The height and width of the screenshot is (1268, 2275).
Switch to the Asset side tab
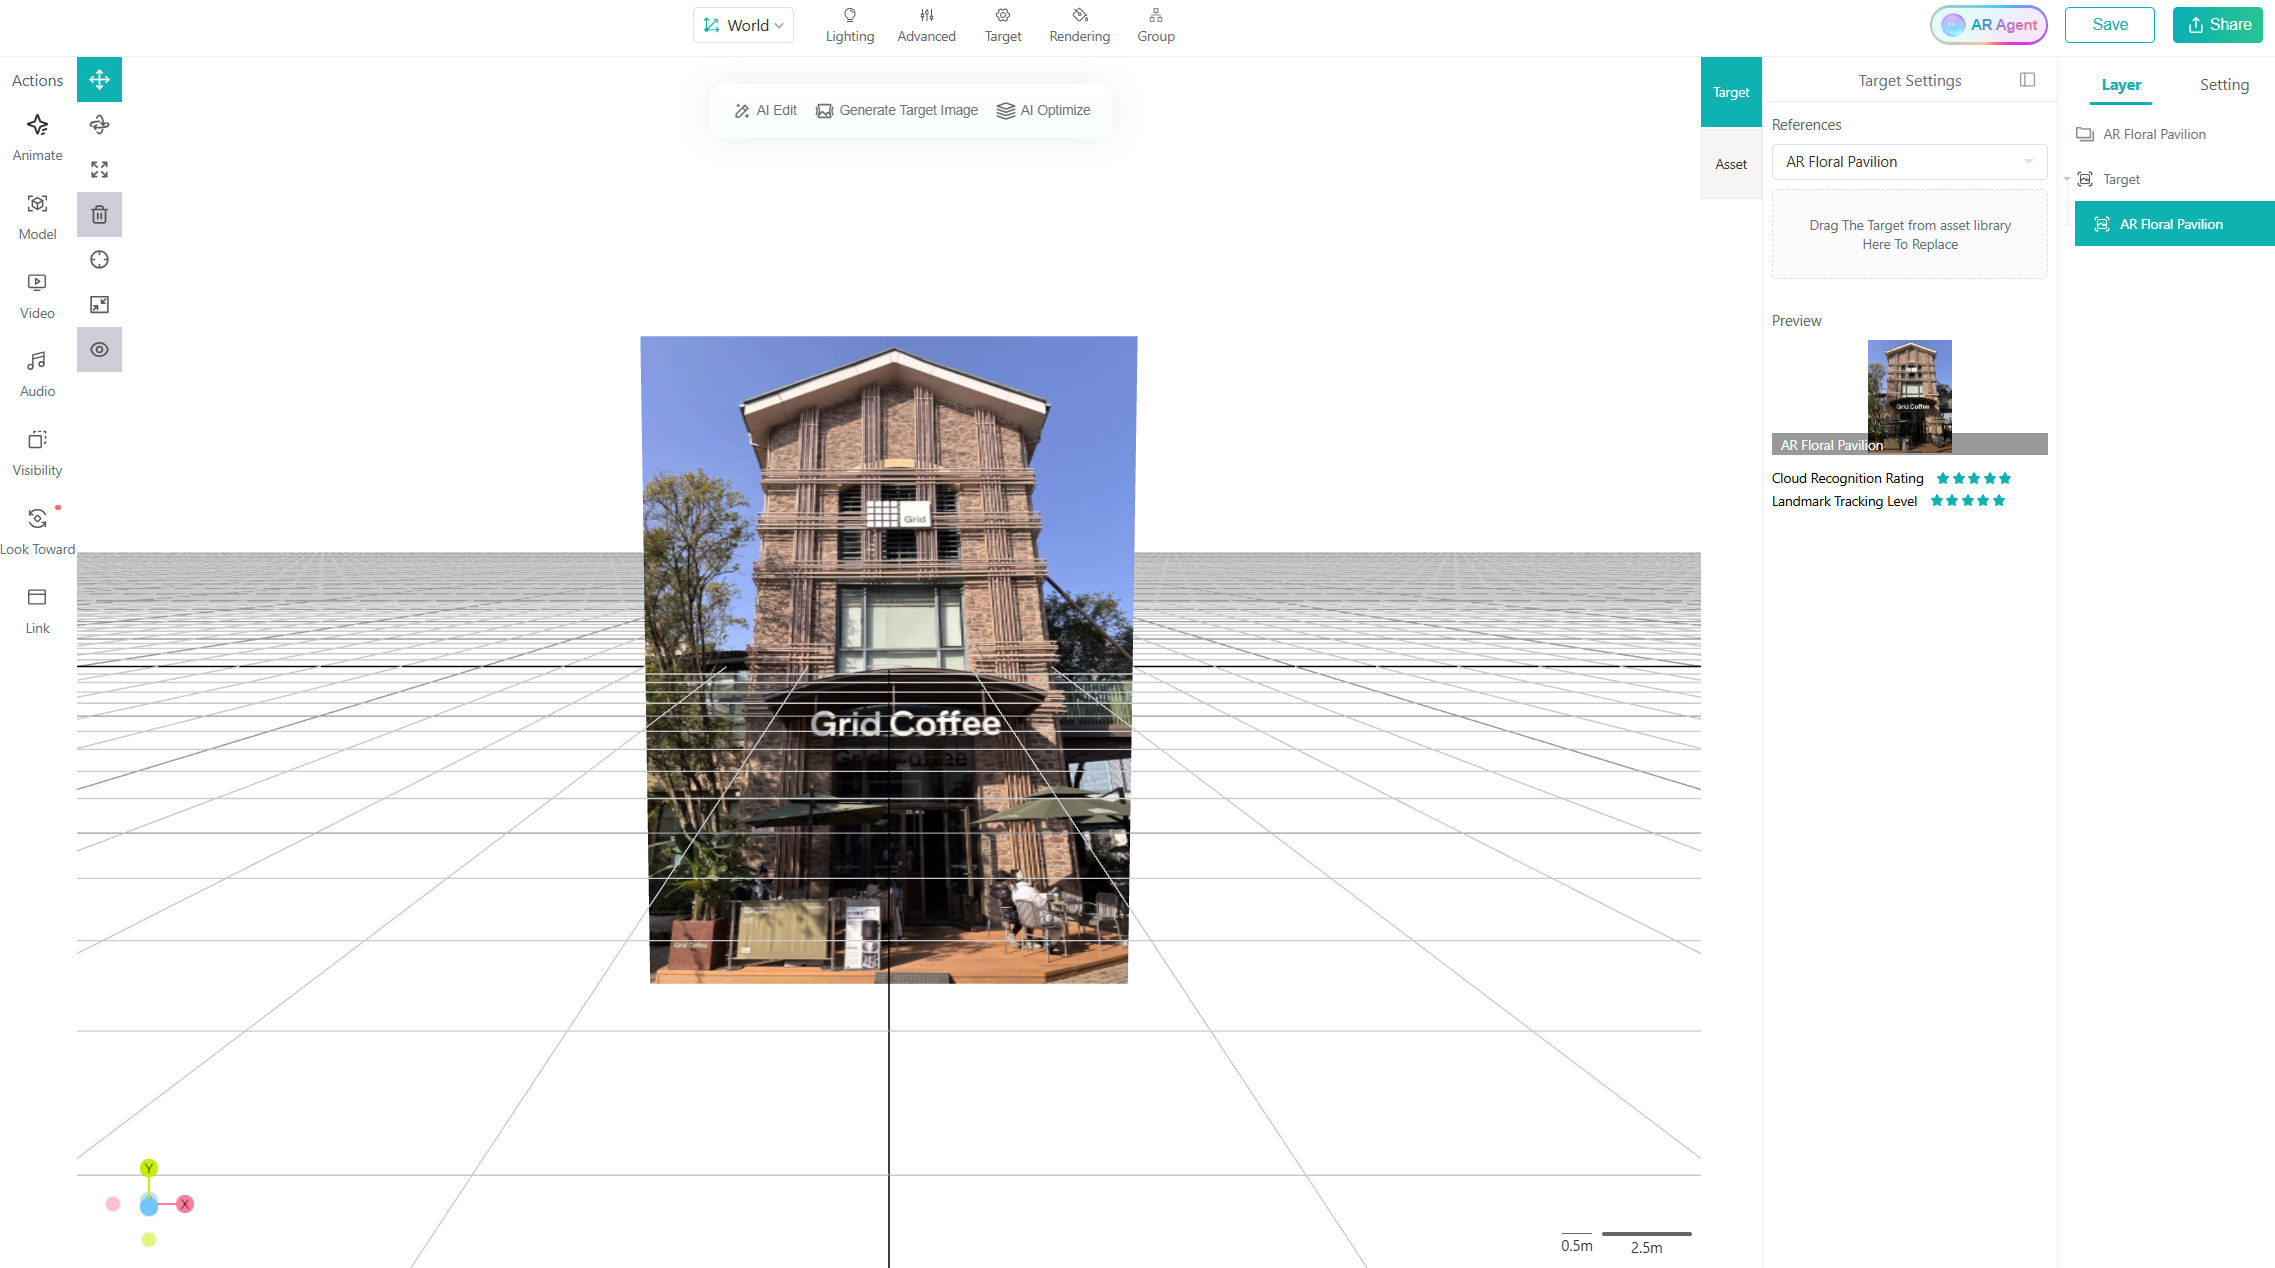1731,164
